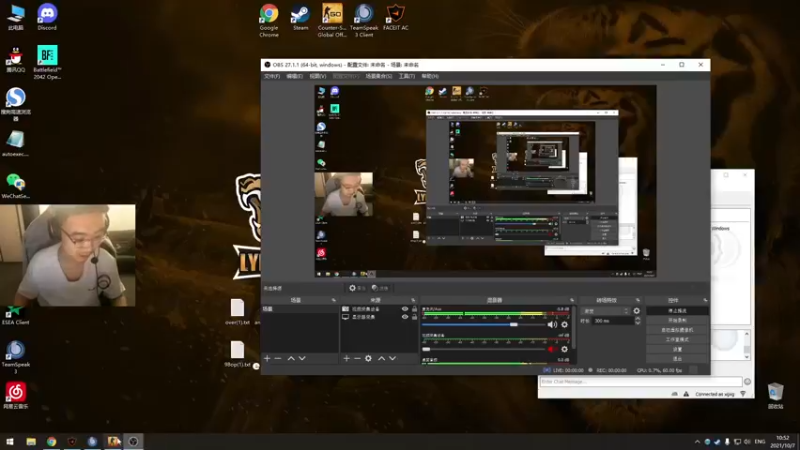Open TeamSpeak 3 Client shortcut at top
The image size is (800, 450).
(364, 20)
